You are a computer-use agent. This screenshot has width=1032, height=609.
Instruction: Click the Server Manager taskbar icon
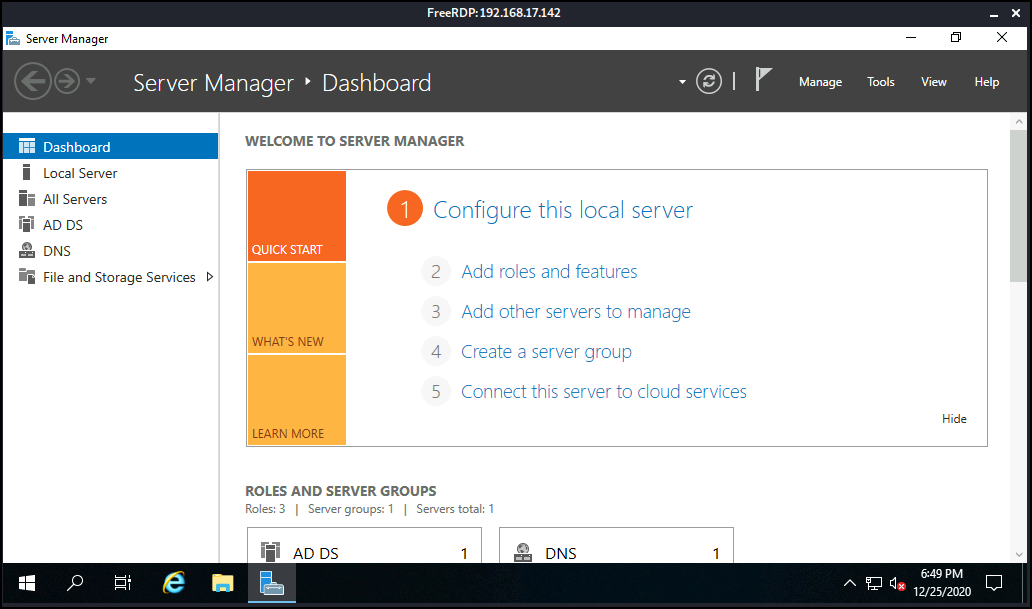click(x=272, y=583)
